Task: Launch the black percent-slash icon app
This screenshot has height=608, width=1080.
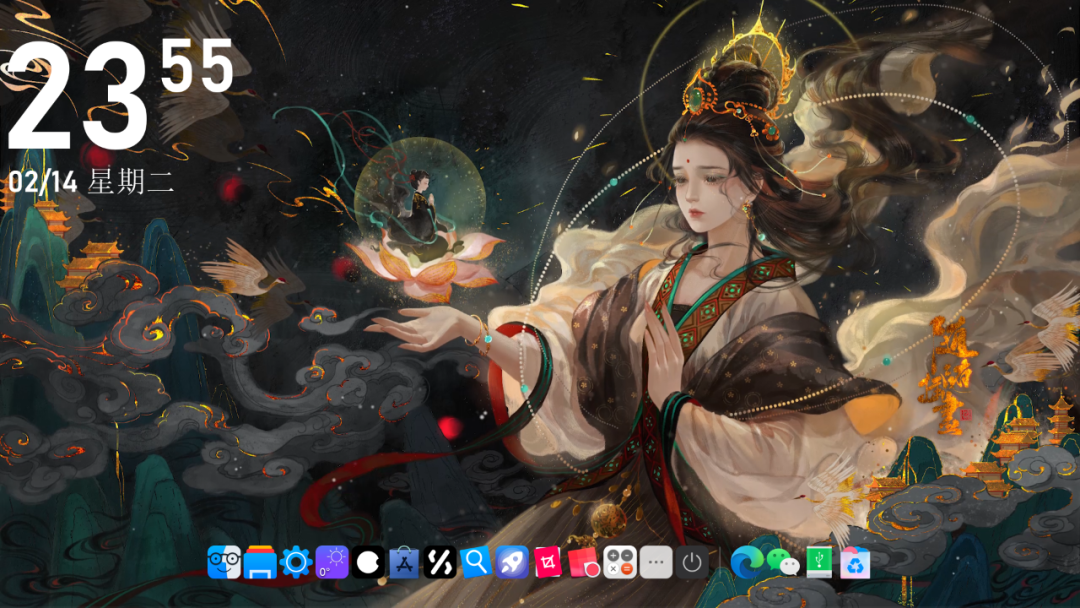Action: click(x=440, y=562)
